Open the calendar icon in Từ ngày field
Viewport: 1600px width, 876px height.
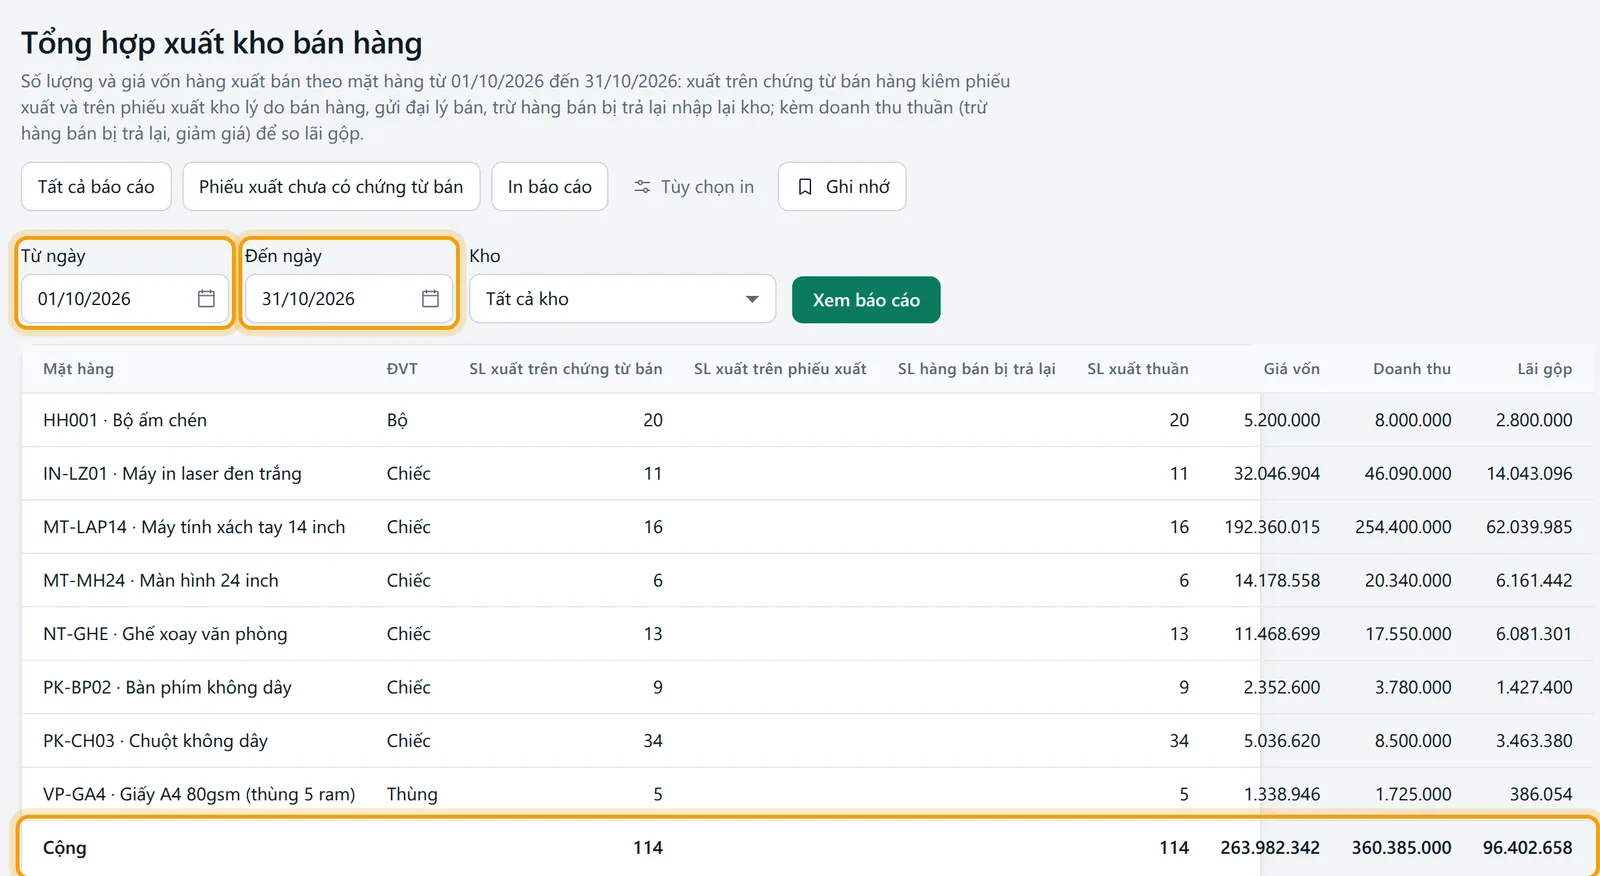point(206,299)
